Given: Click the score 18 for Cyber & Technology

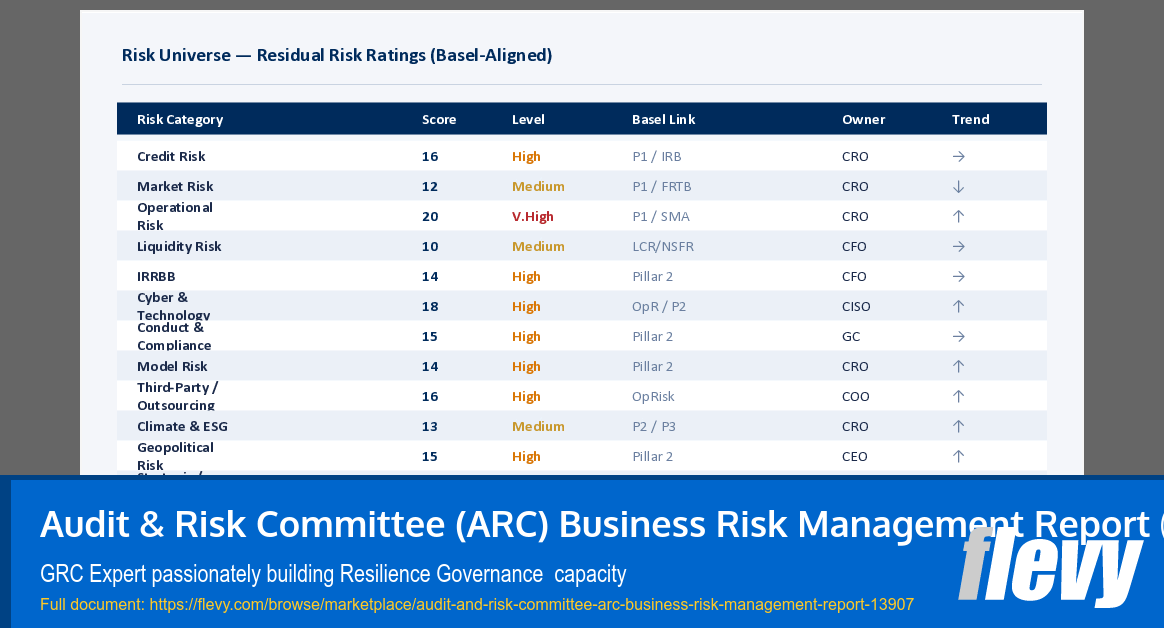Looking at the screenshot, I should (430, 307).
